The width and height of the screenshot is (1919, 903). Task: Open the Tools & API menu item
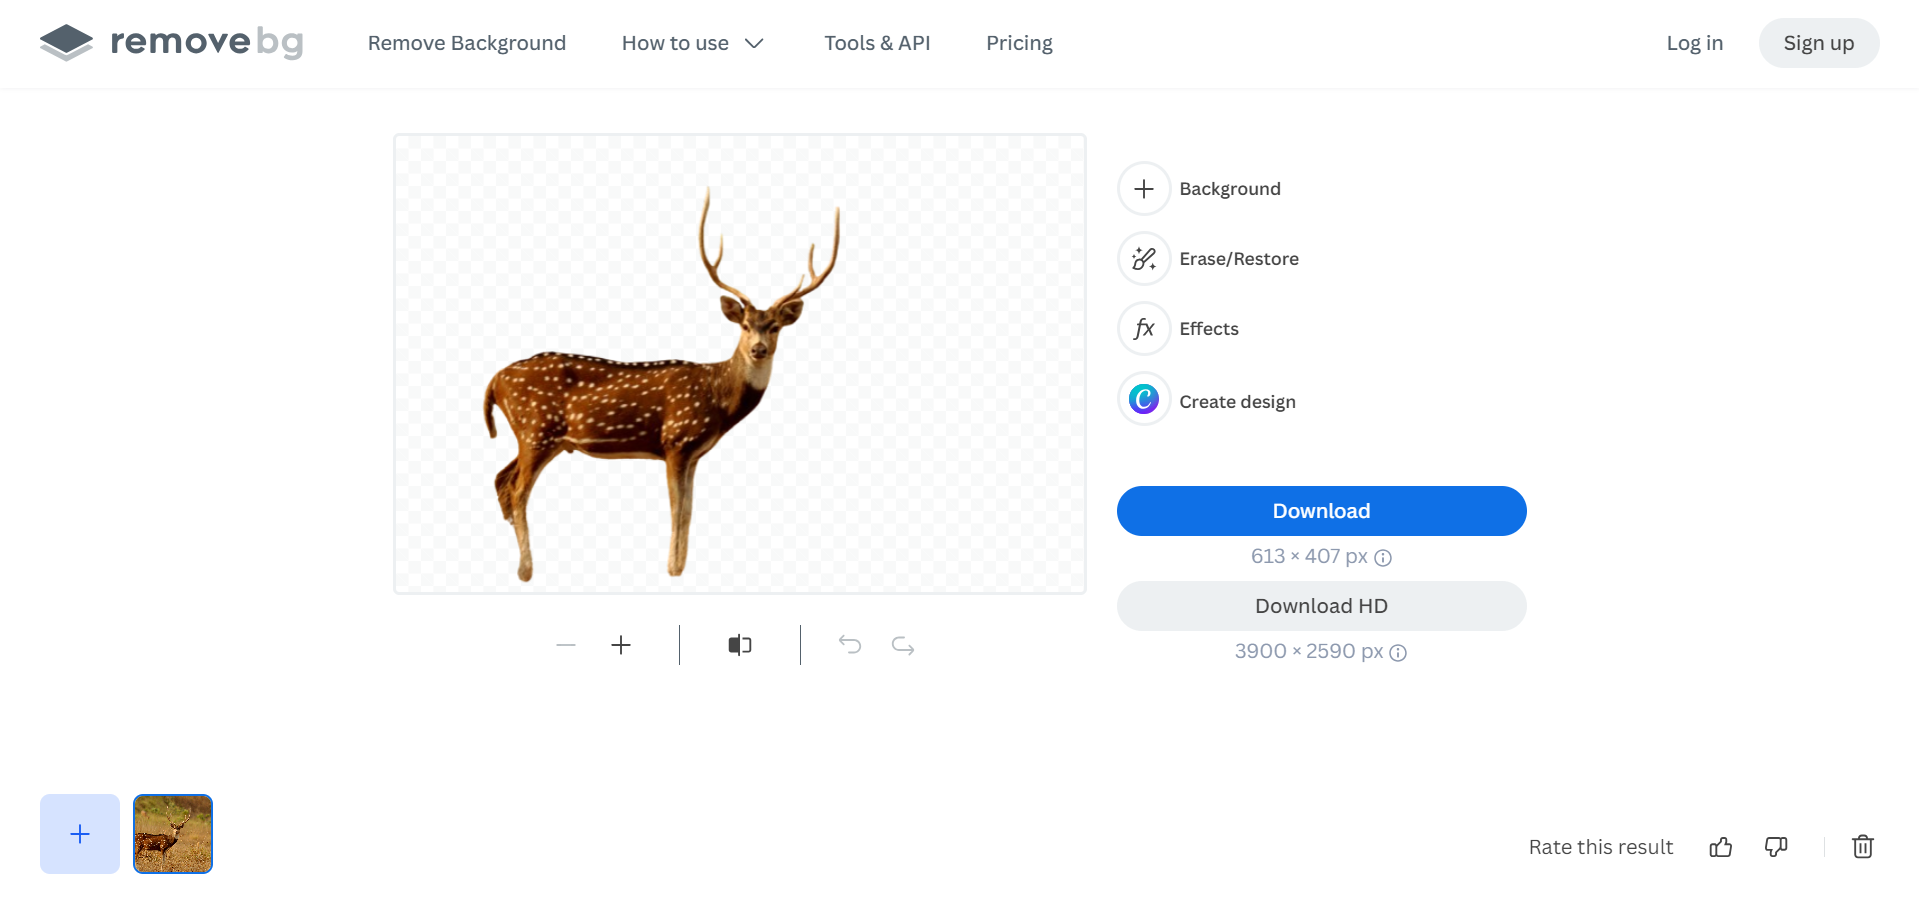pyautogui.click(x=877, y=43)
